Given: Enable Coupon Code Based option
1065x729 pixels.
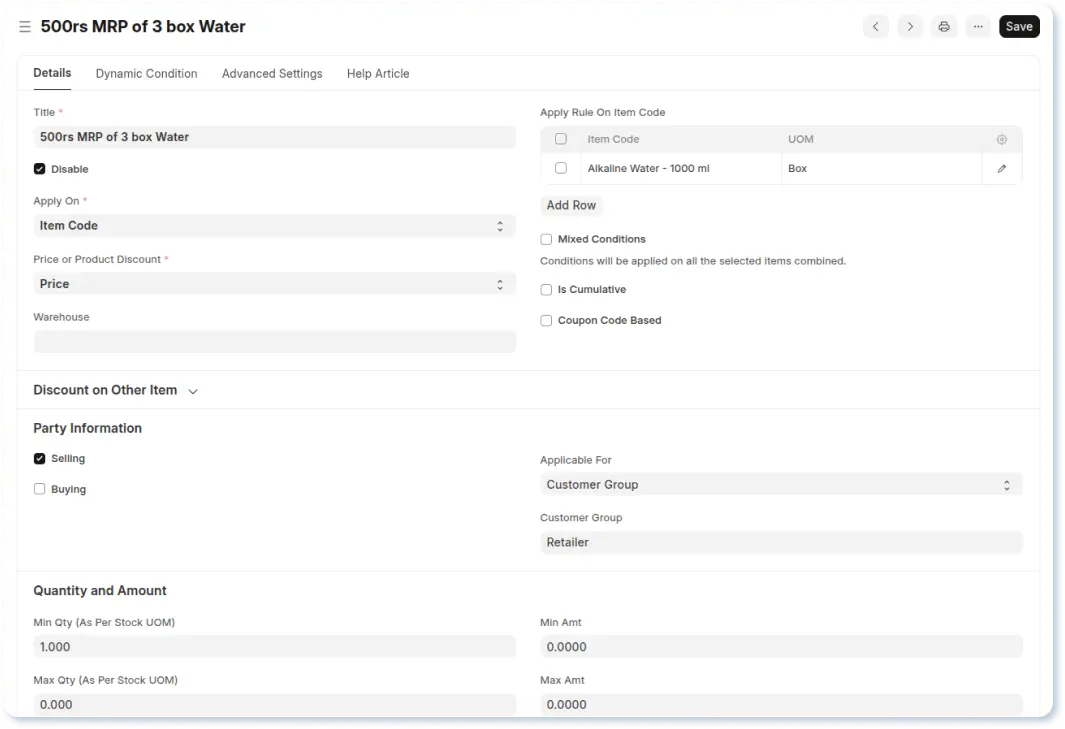Looking at the screenshot, I should [546, 321].
